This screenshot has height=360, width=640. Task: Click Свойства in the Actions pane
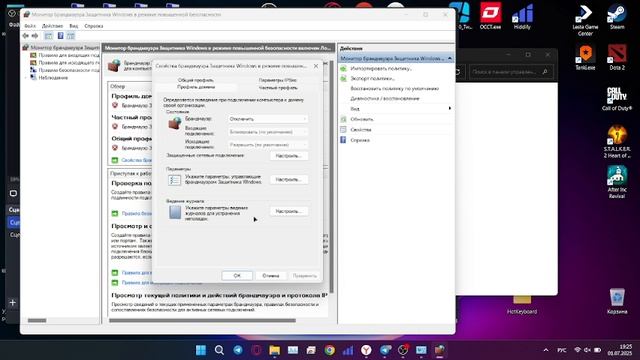point(361,130)
